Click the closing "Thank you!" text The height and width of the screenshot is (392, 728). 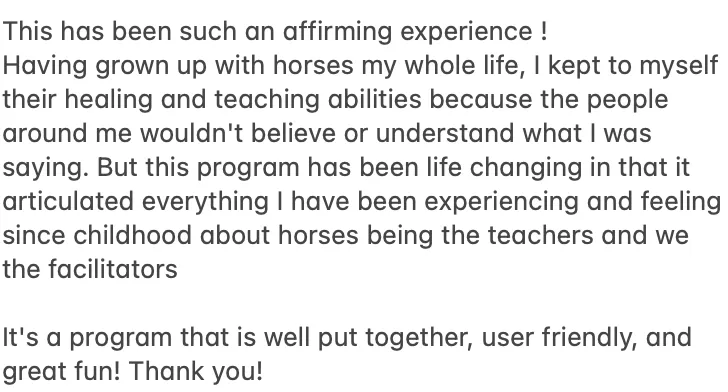pyautogui.click(x=195, y=372)
